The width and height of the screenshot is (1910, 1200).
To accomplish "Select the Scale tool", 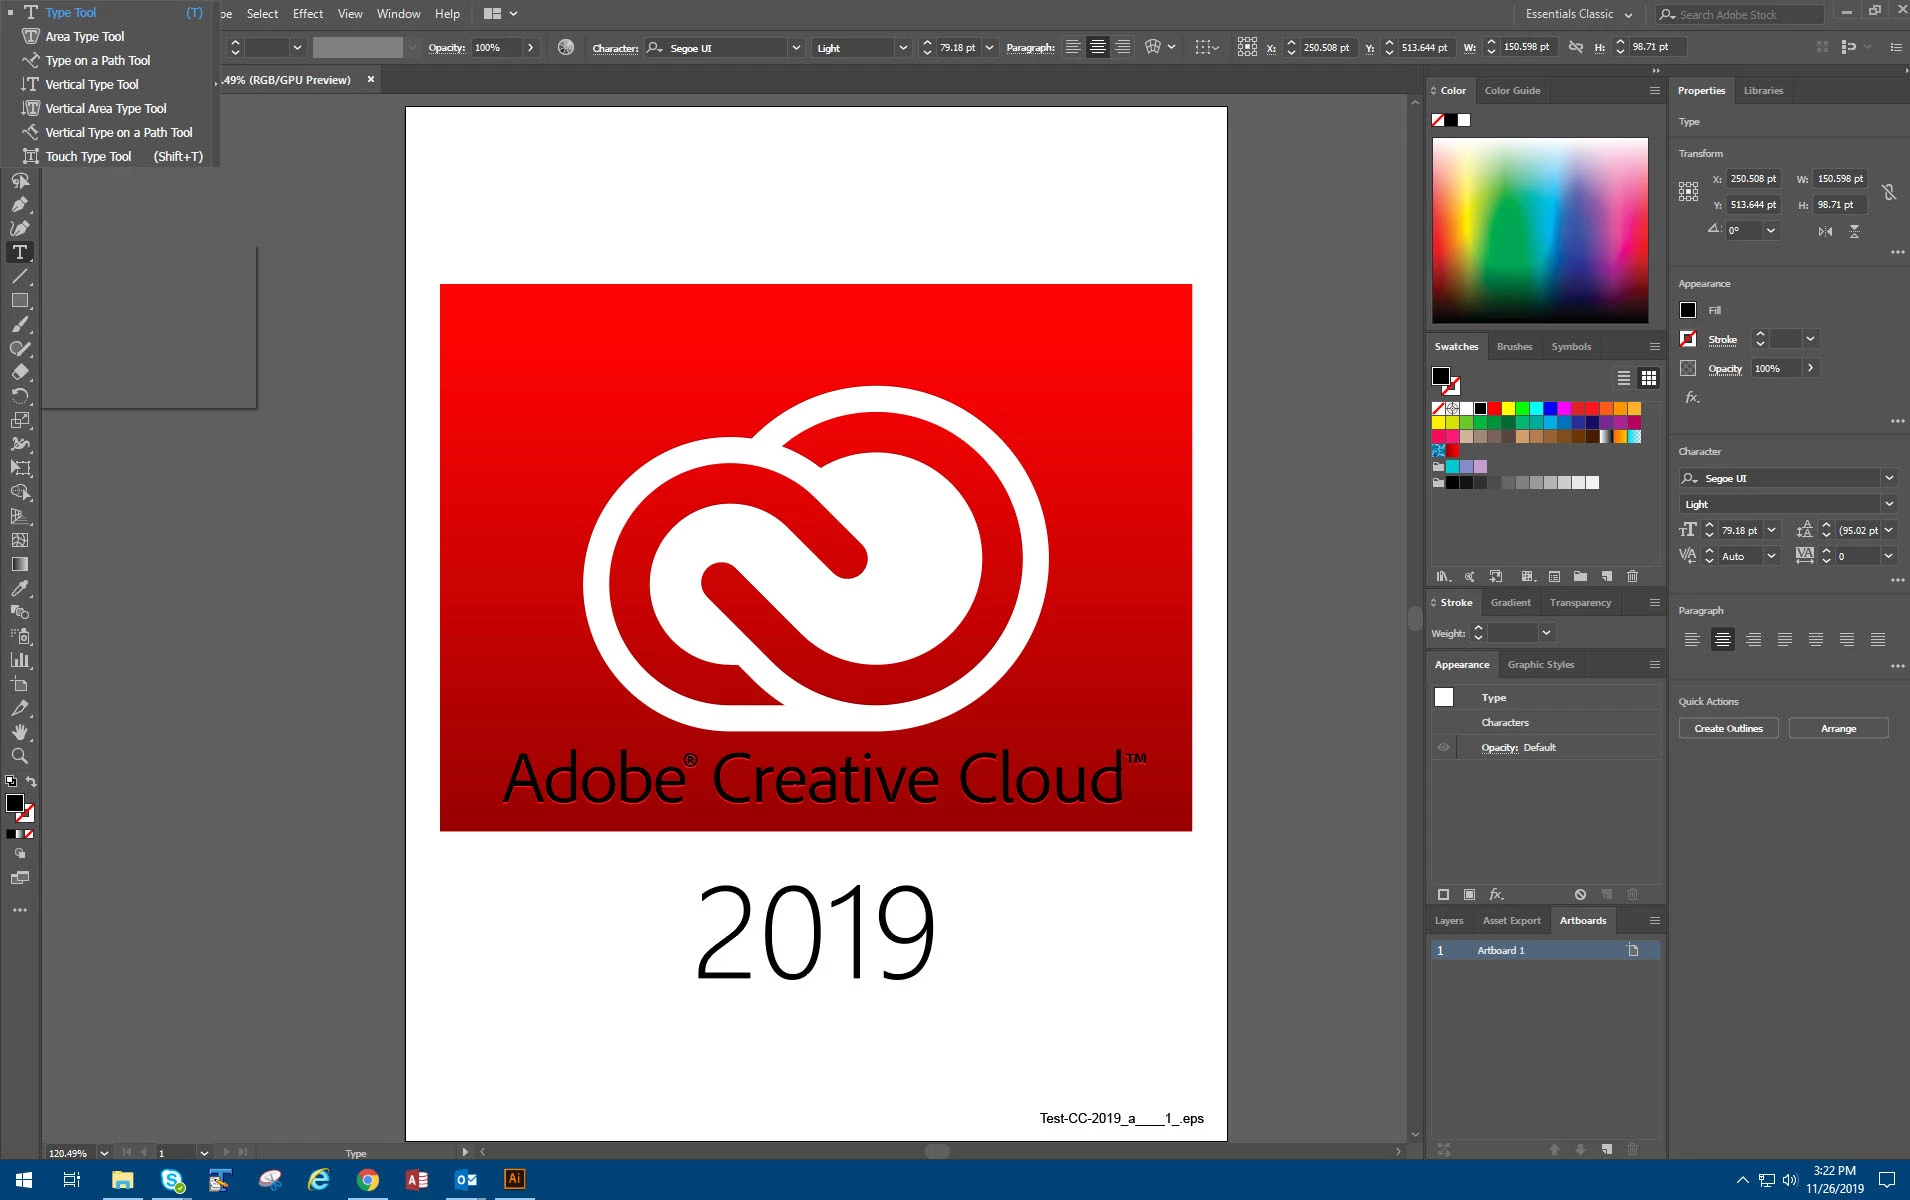I will point(20,421).
